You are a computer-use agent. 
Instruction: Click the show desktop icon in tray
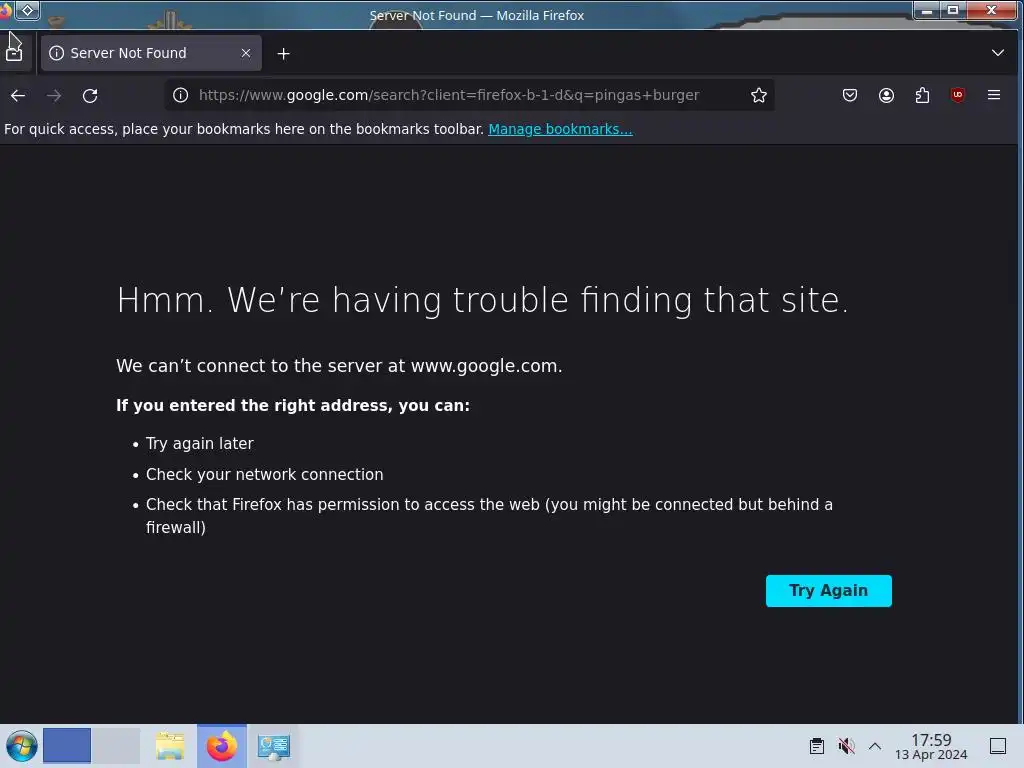(998, 746)
